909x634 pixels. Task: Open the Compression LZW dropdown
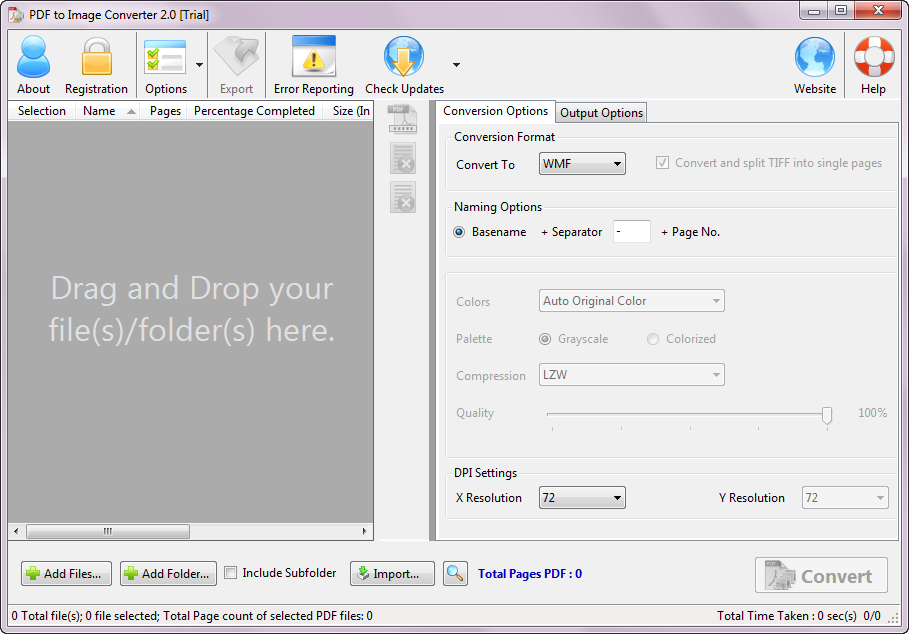point(631,375)
